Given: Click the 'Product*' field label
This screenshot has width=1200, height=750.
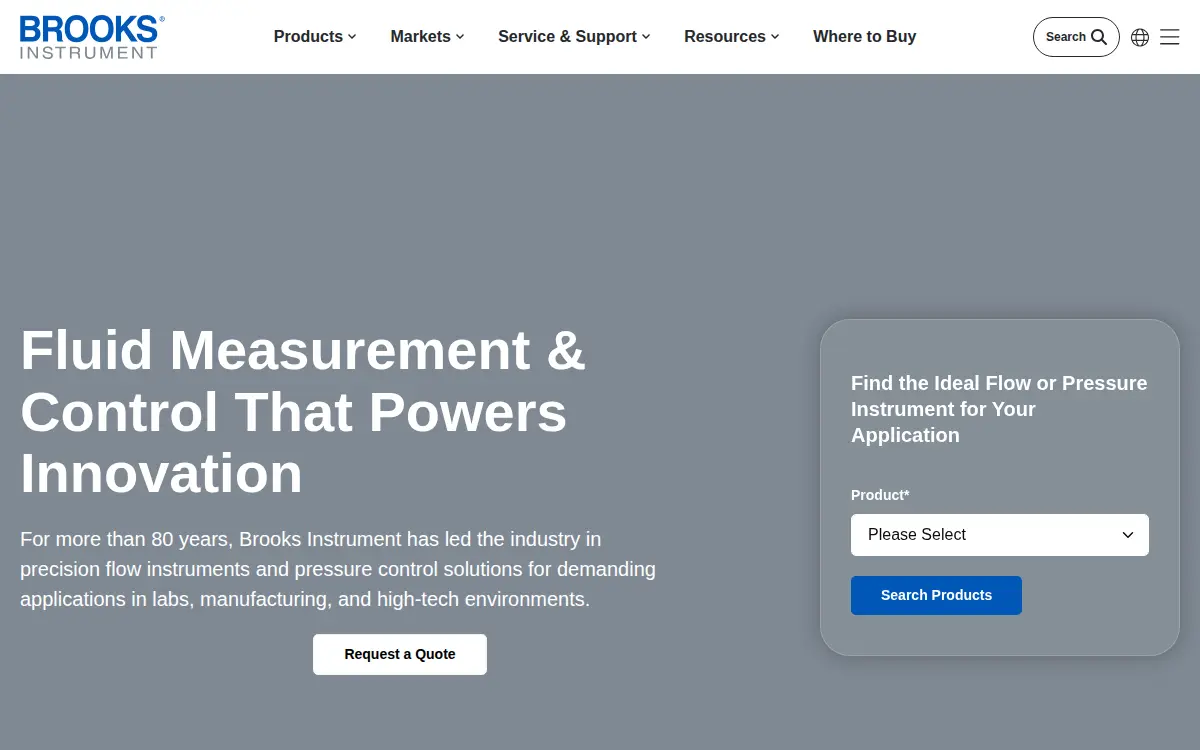Looking at the screenshot, I should coord(880,495).
